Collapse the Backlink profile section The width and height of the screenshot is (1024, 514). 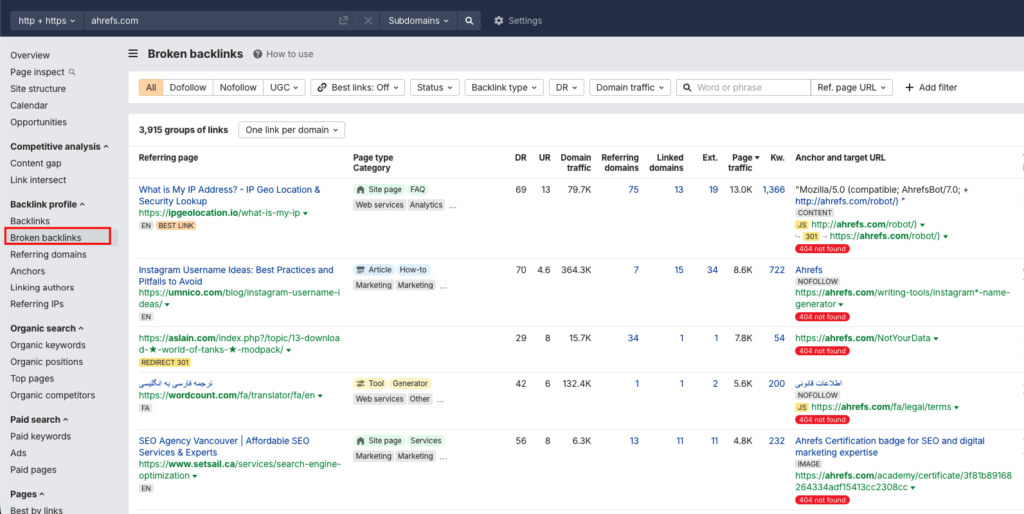48,204
